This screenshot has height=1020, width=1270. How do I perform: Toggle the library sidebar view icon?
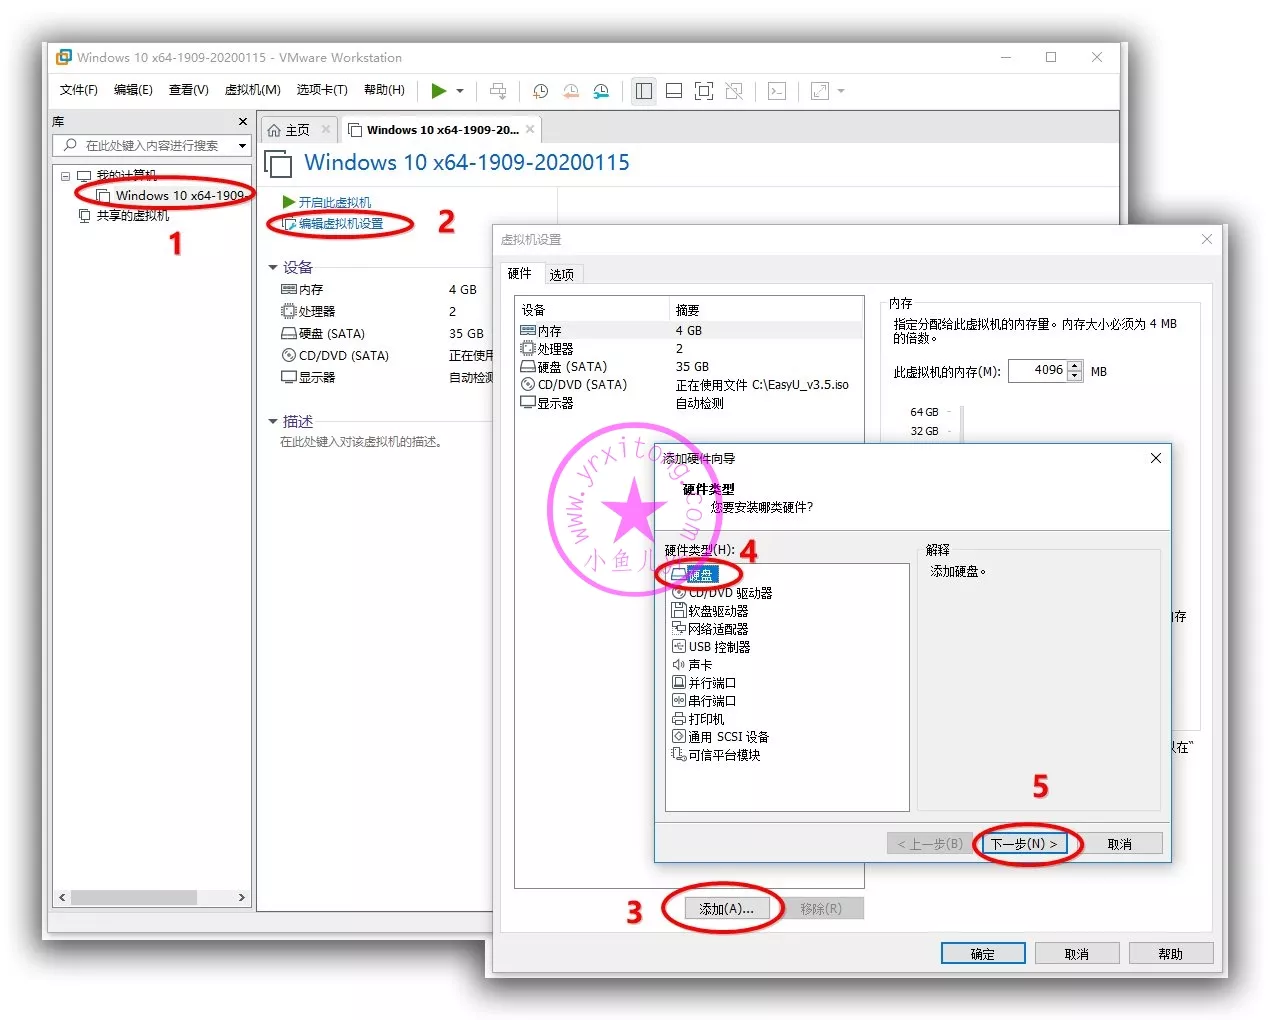(644, 91)
